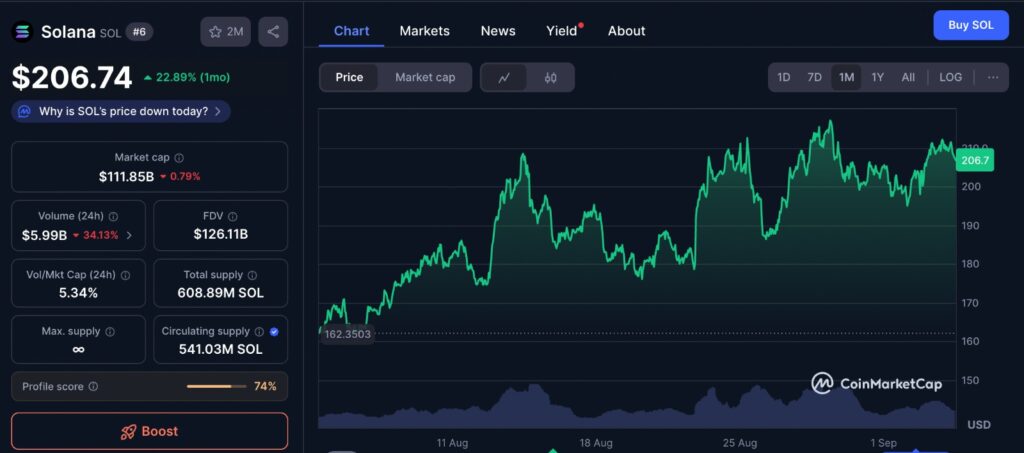The image size is (1024, 453).
Task: Open the Yield tab
Action: click(x=563, y=31)
